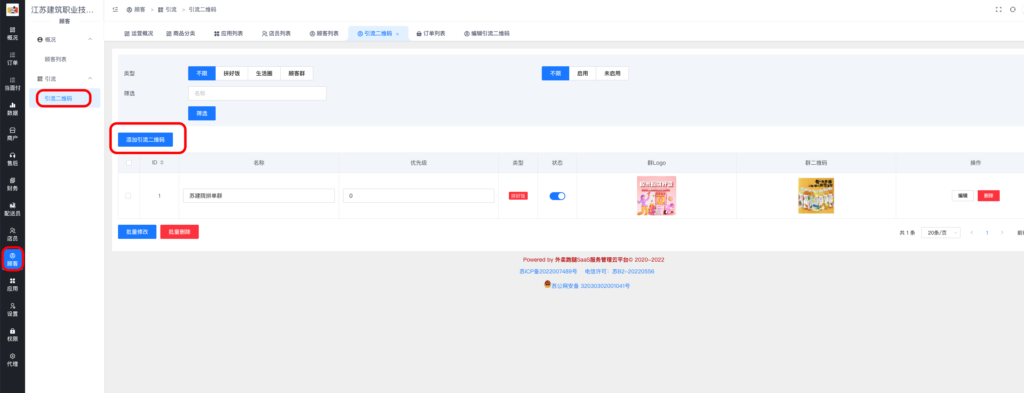The image size is (1024, 393).
Task: Tick the checkbox for row ID 1
Action: click(128, 195)
